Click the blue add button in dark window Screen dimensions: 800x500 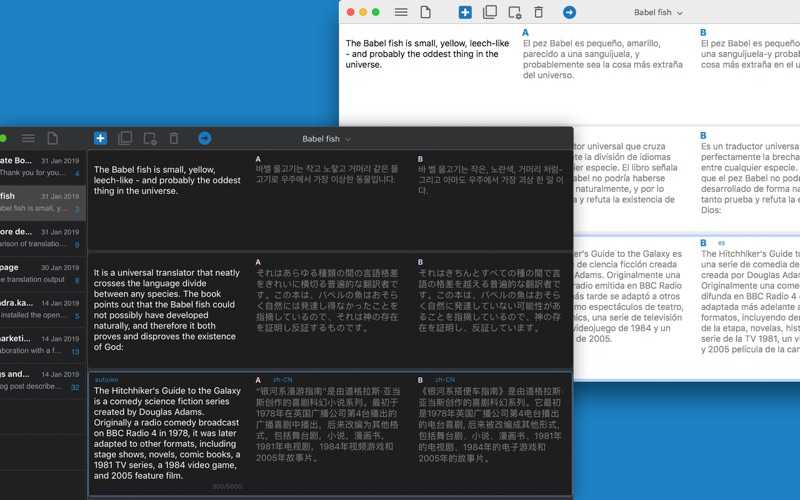(100, 138)
